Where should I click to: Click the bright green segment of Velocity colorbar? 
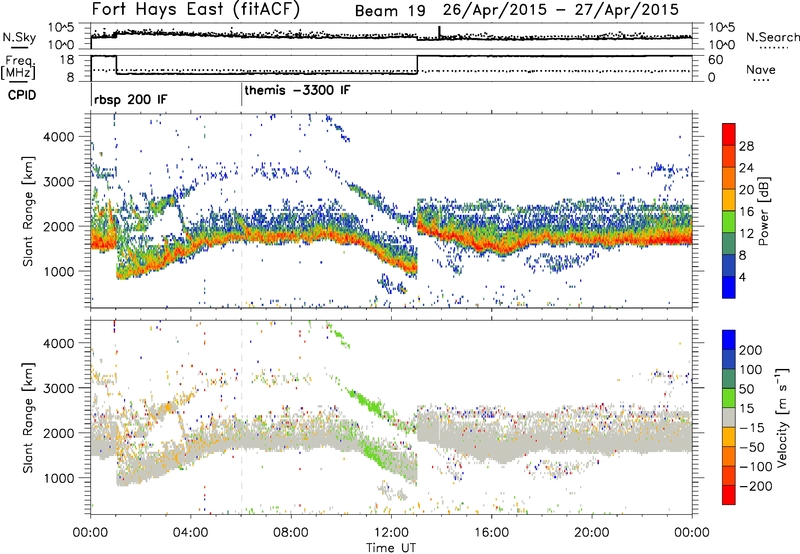[729, 398]
